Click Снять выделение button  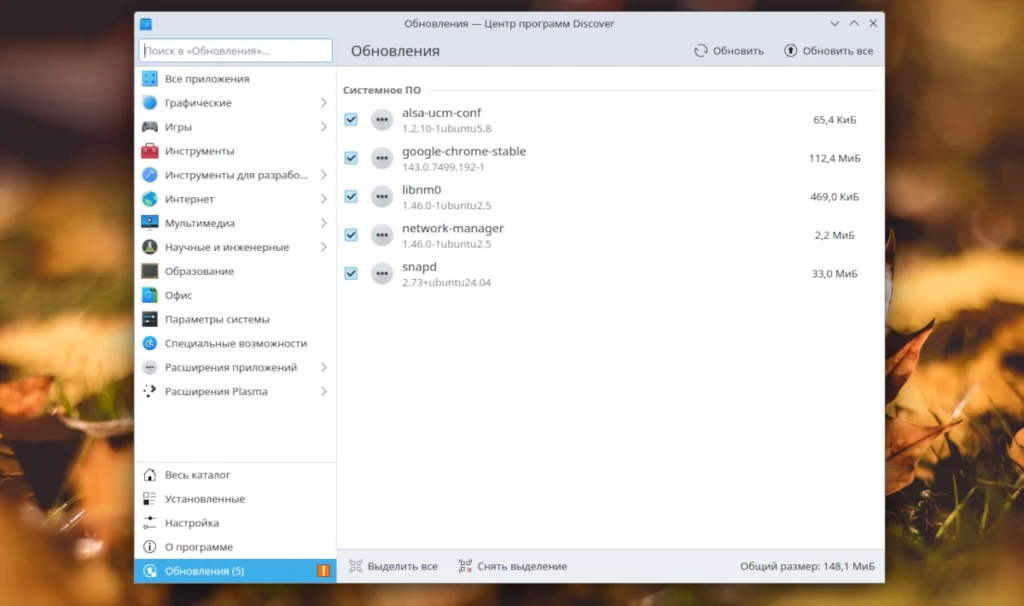coord(513,566)
